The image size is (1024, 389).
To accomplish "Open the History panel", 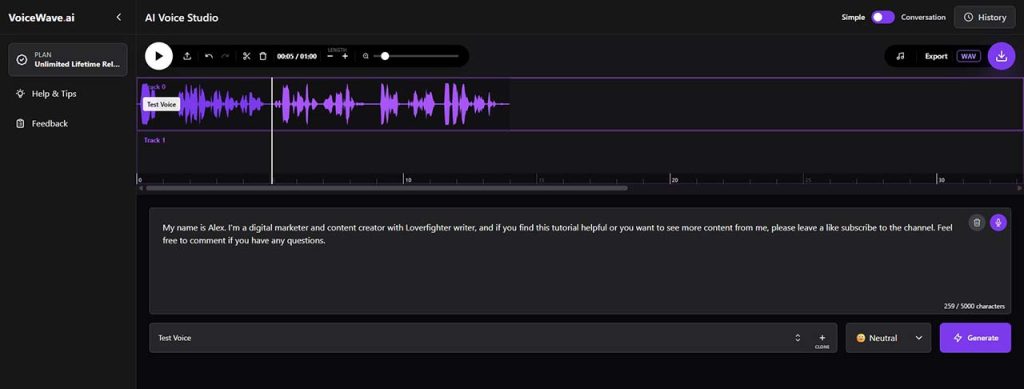I will (985, 17).
